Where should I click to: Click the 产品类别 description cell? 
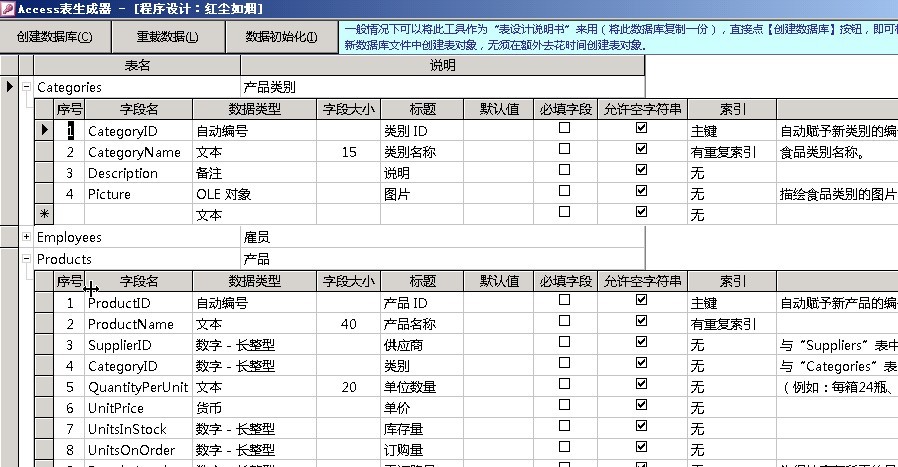coord(443,87)
